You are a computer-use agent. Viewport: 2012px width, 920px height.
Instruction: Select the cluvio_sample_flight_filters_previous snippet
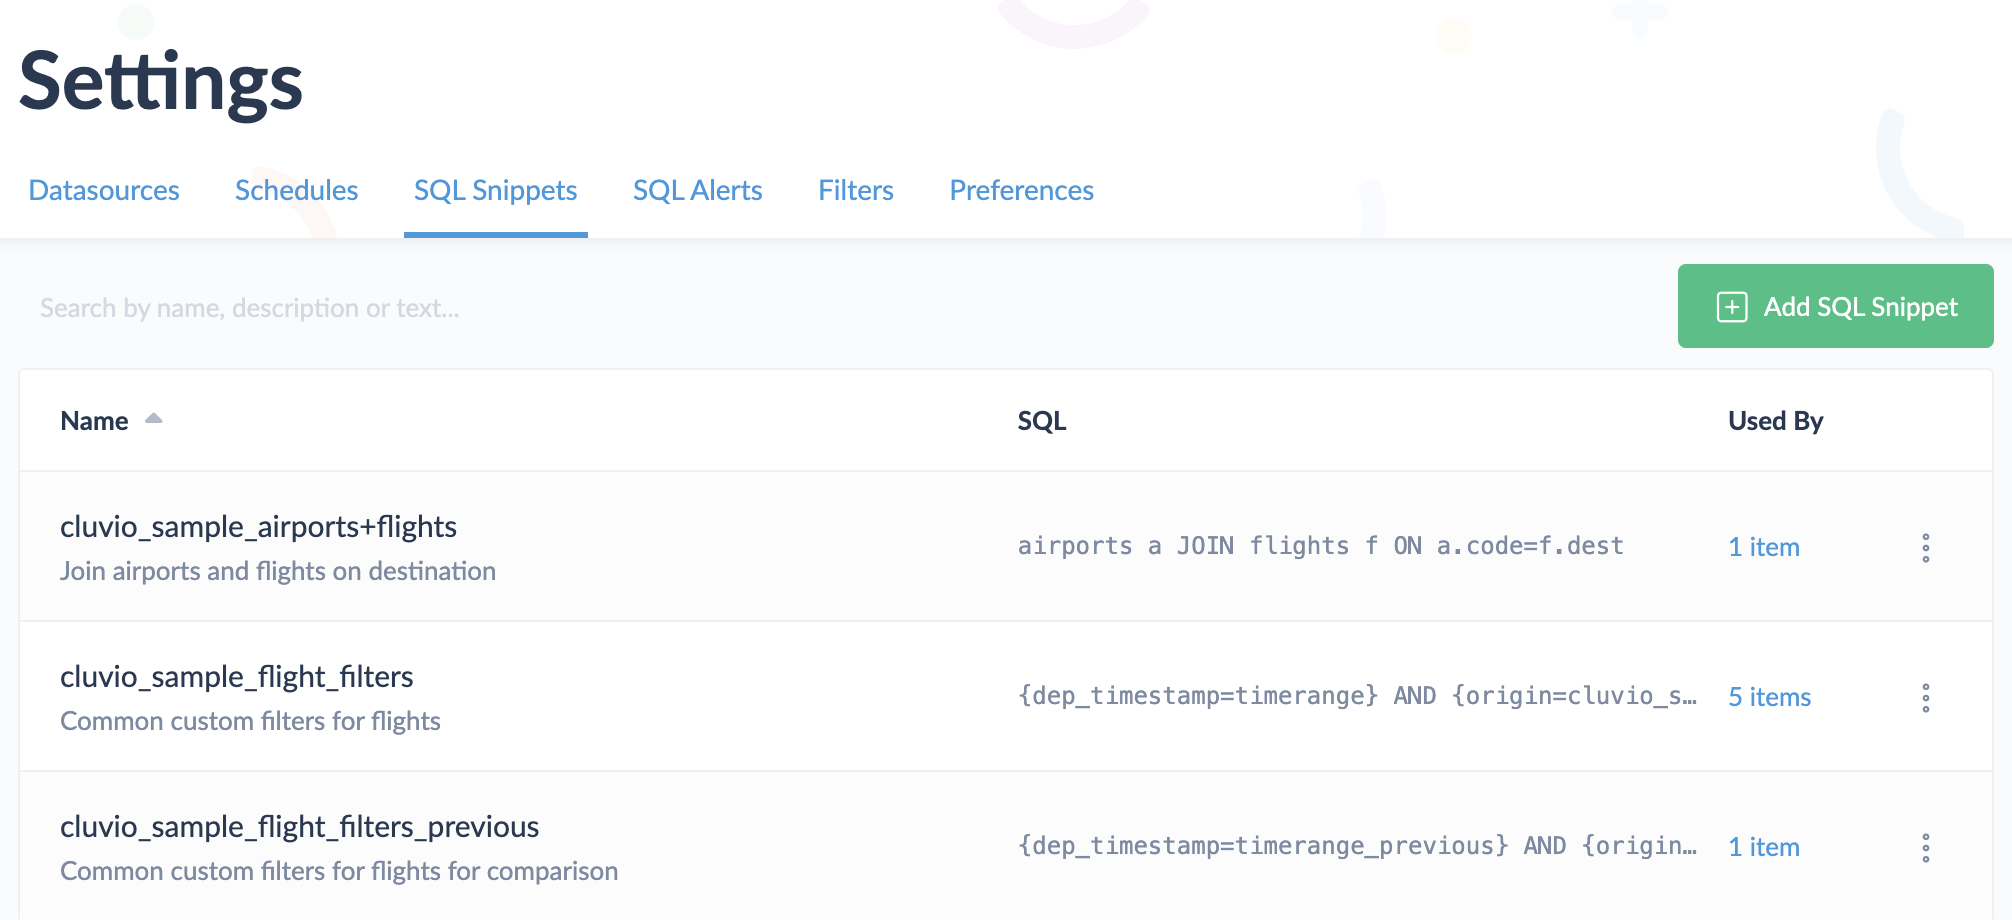pyautogui.click(x=299, y=827)
